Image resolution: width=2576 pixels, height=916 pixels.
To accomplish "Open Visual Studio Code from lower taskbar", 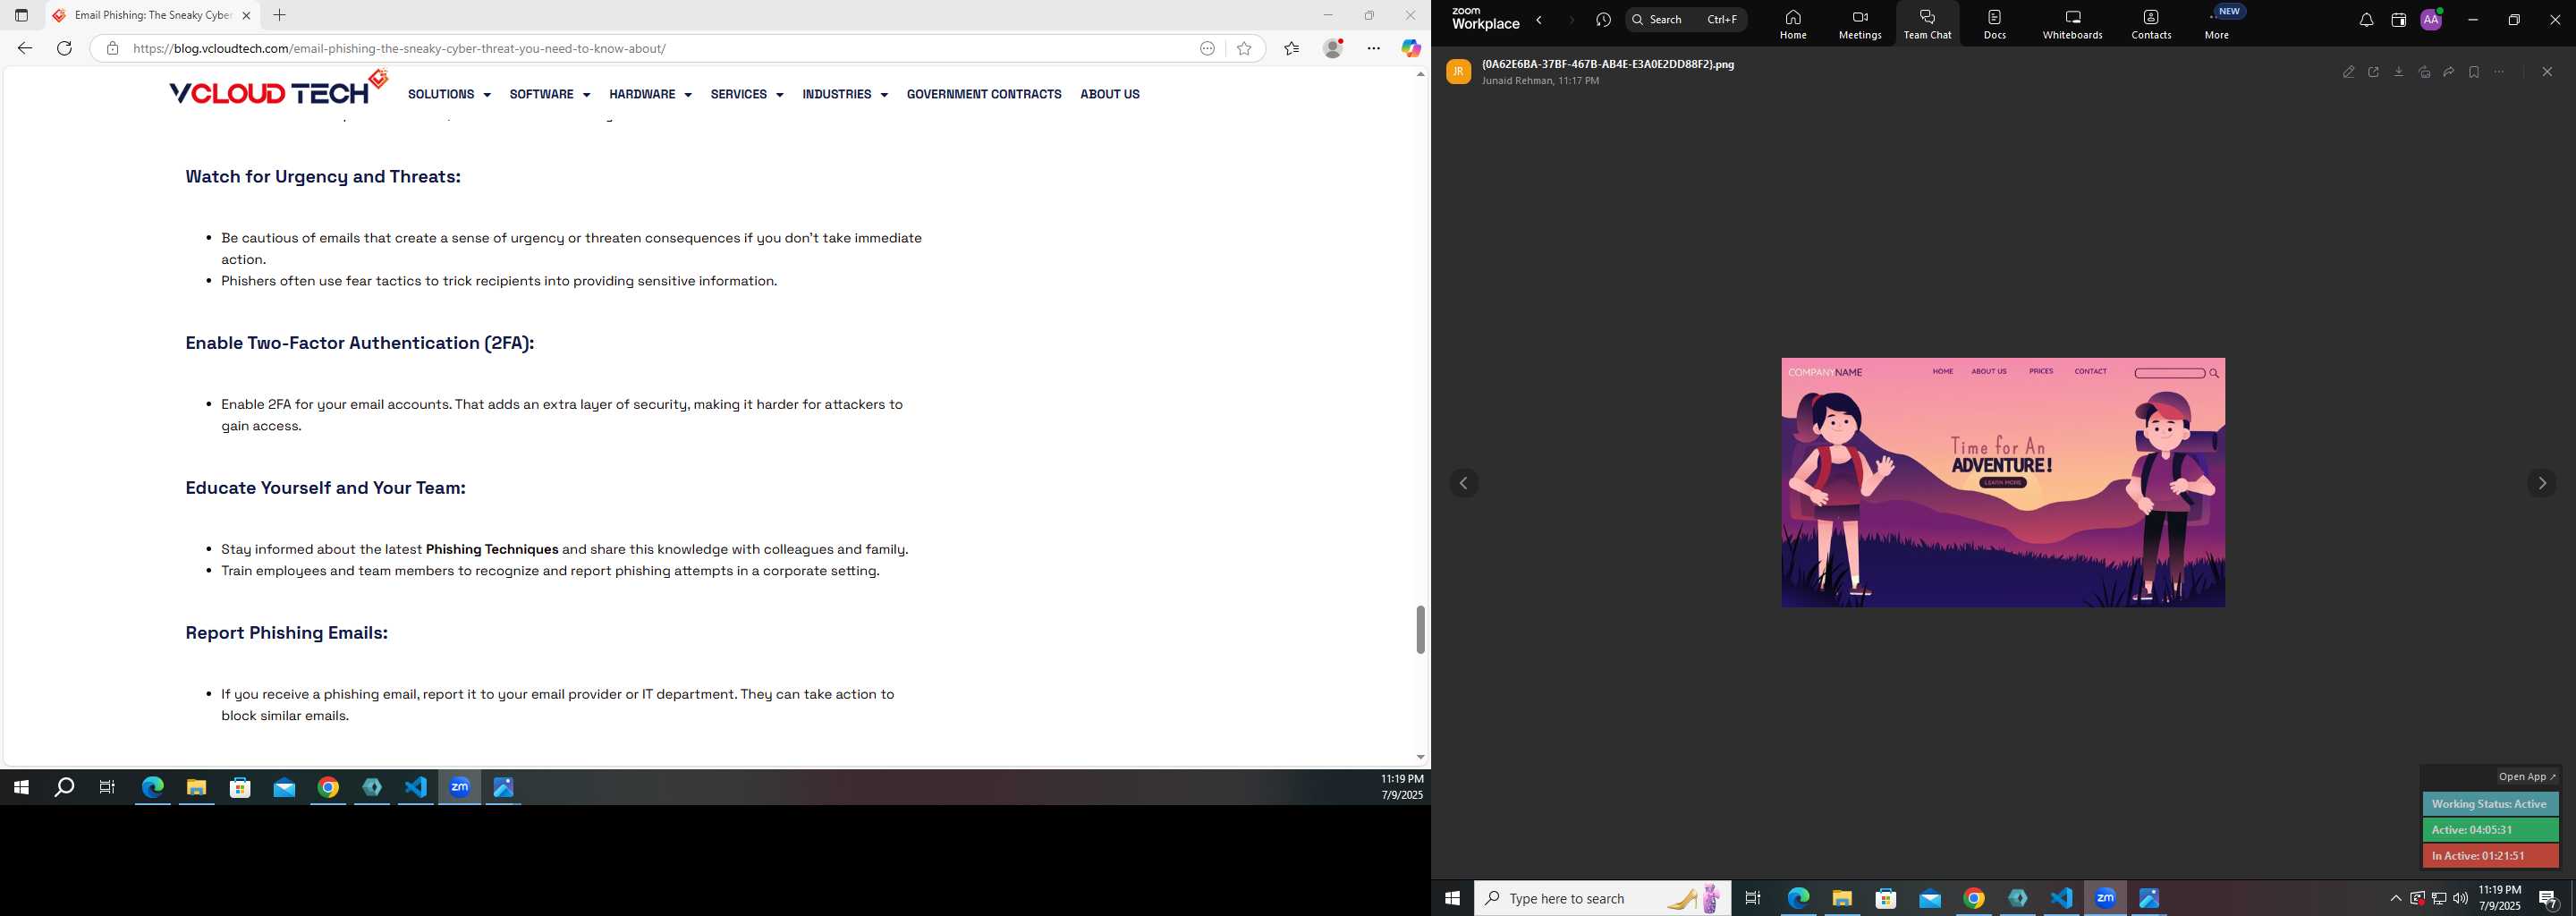I will pyautogui.click(x=2061, y=898).
